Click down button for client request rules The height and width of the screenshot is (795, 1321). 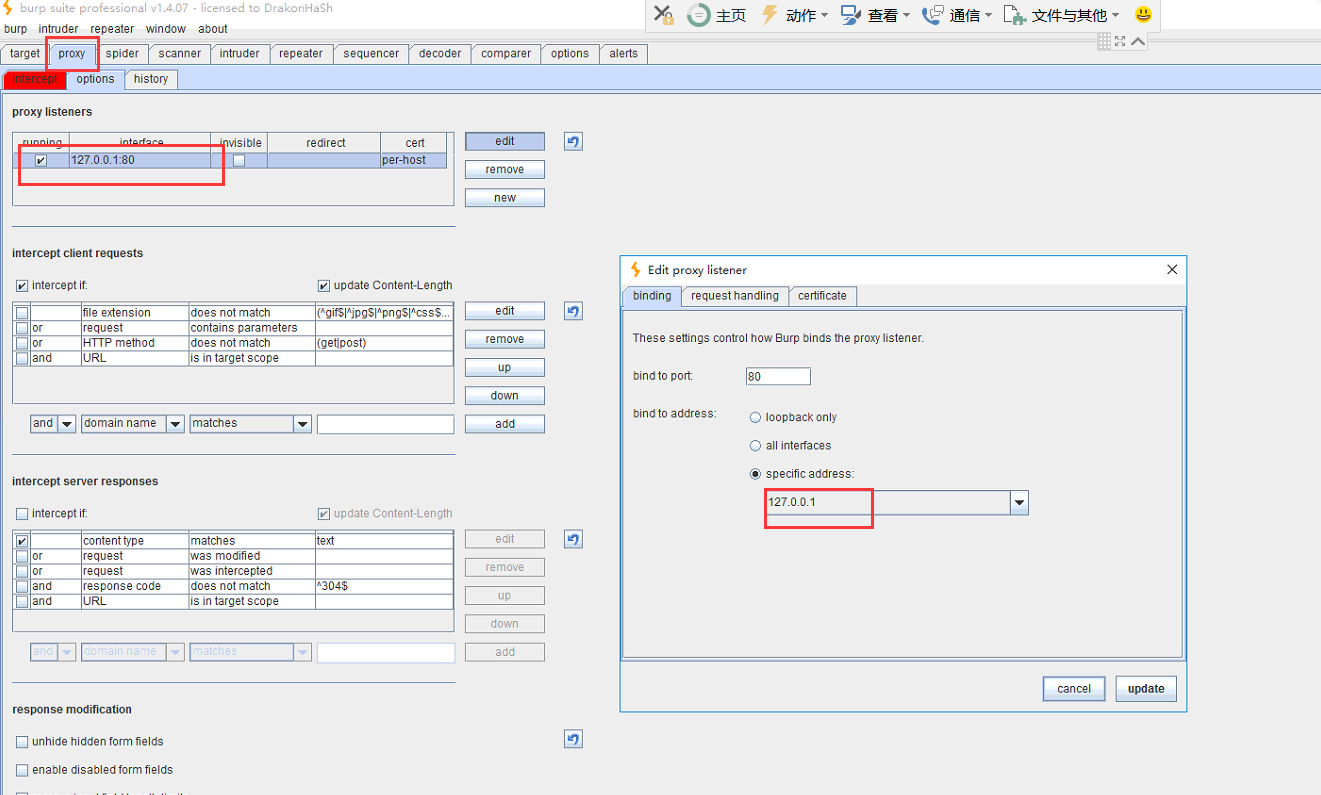point(505,395)
